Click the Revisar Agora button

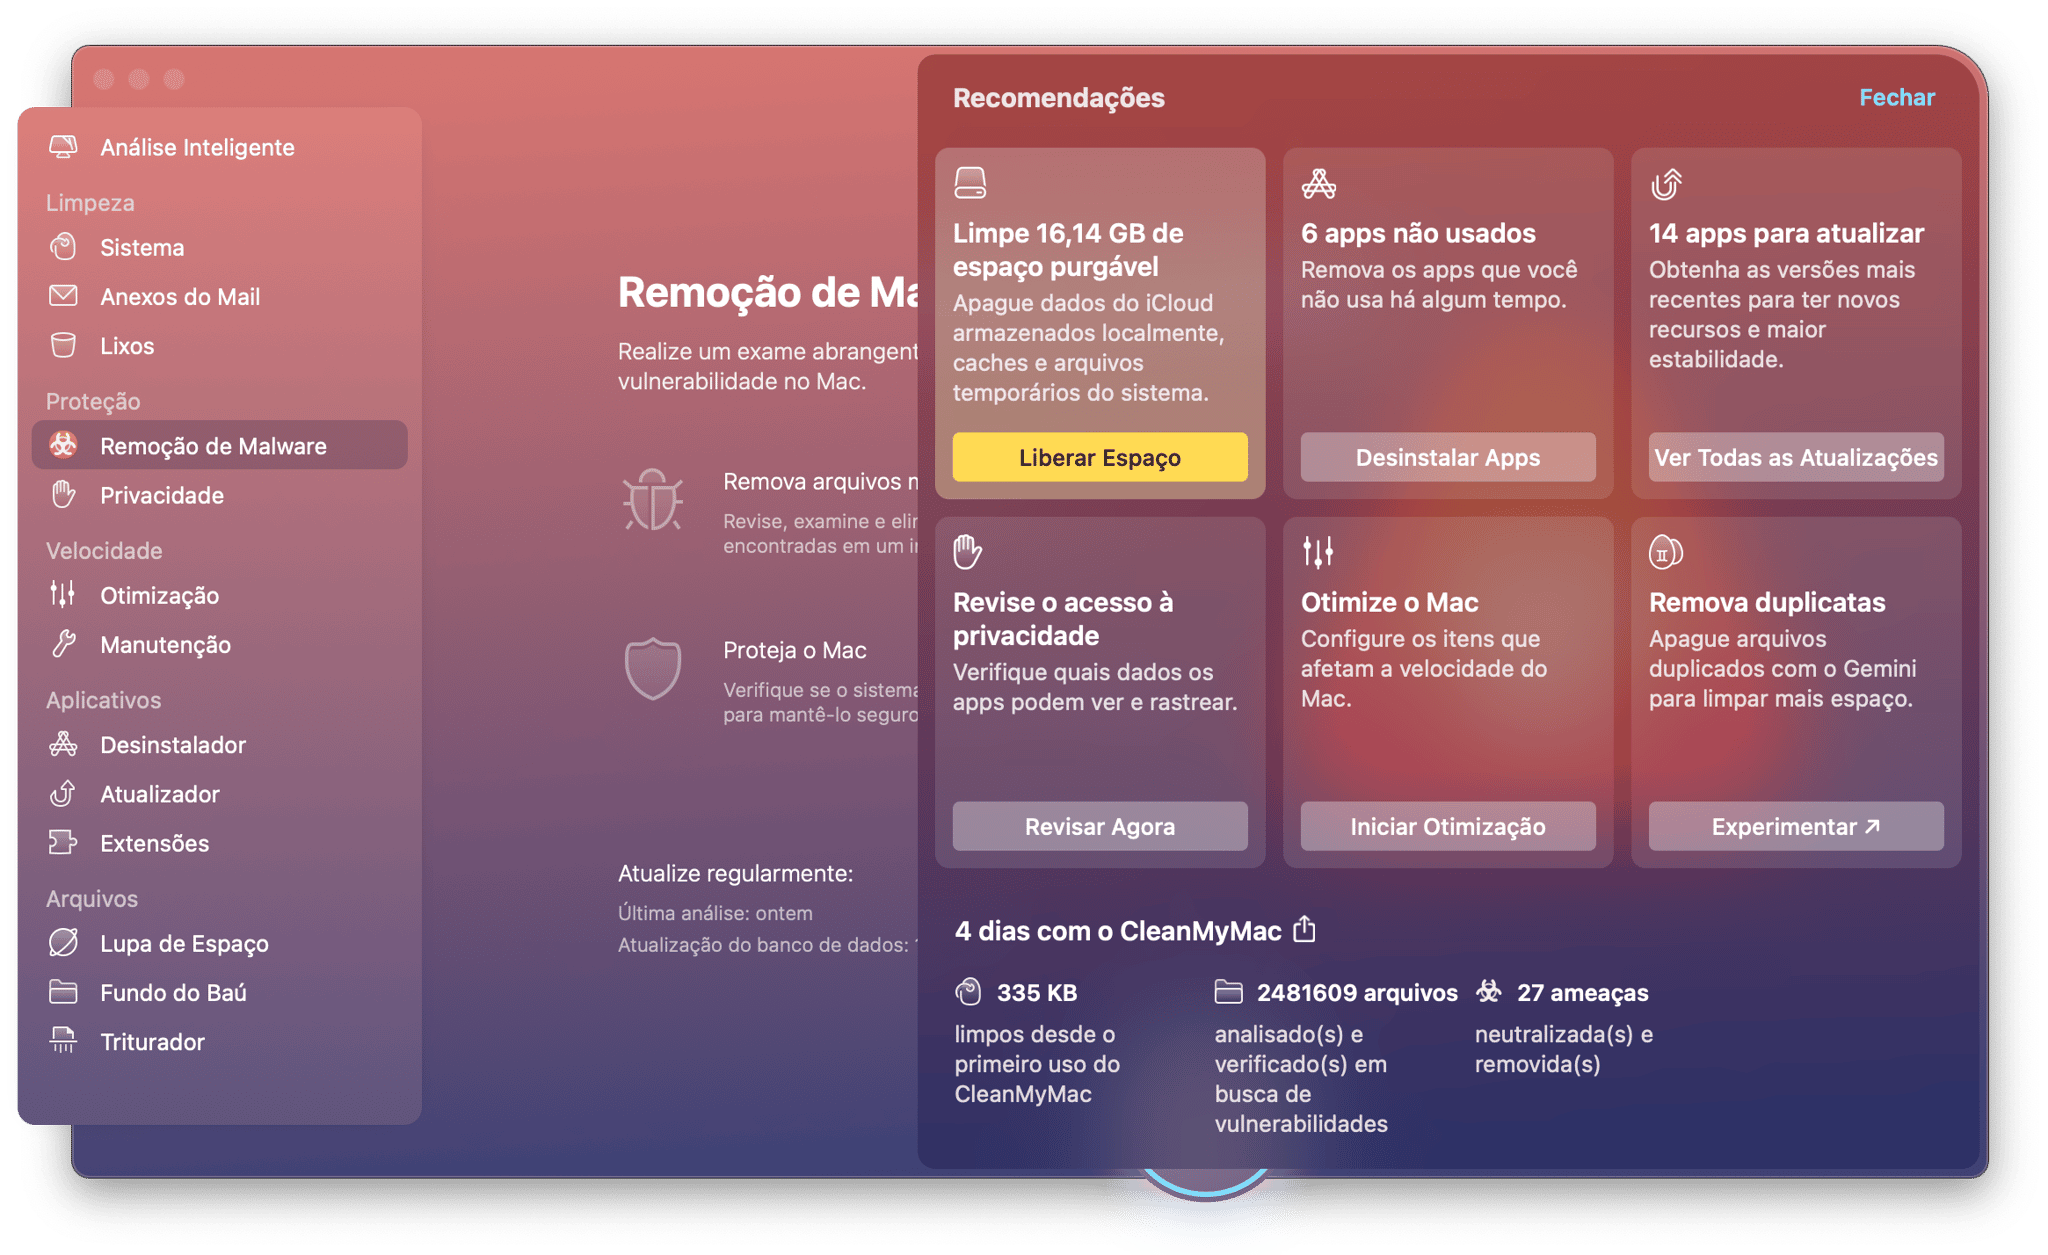tap(1099, 826)
